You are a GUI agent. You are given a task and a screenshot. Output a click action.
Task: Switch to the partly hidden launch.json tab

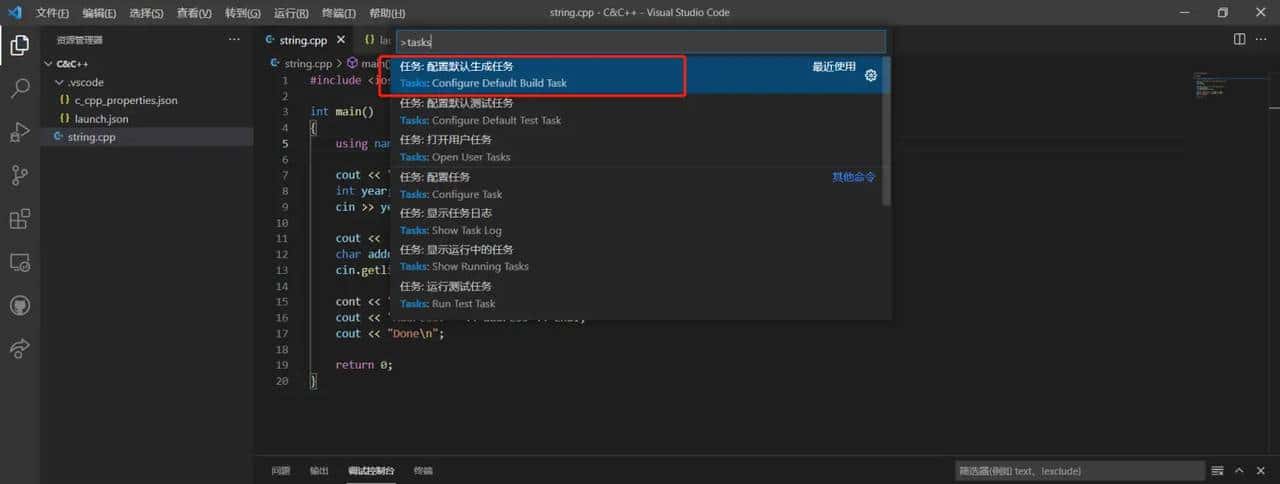point(374,40)
